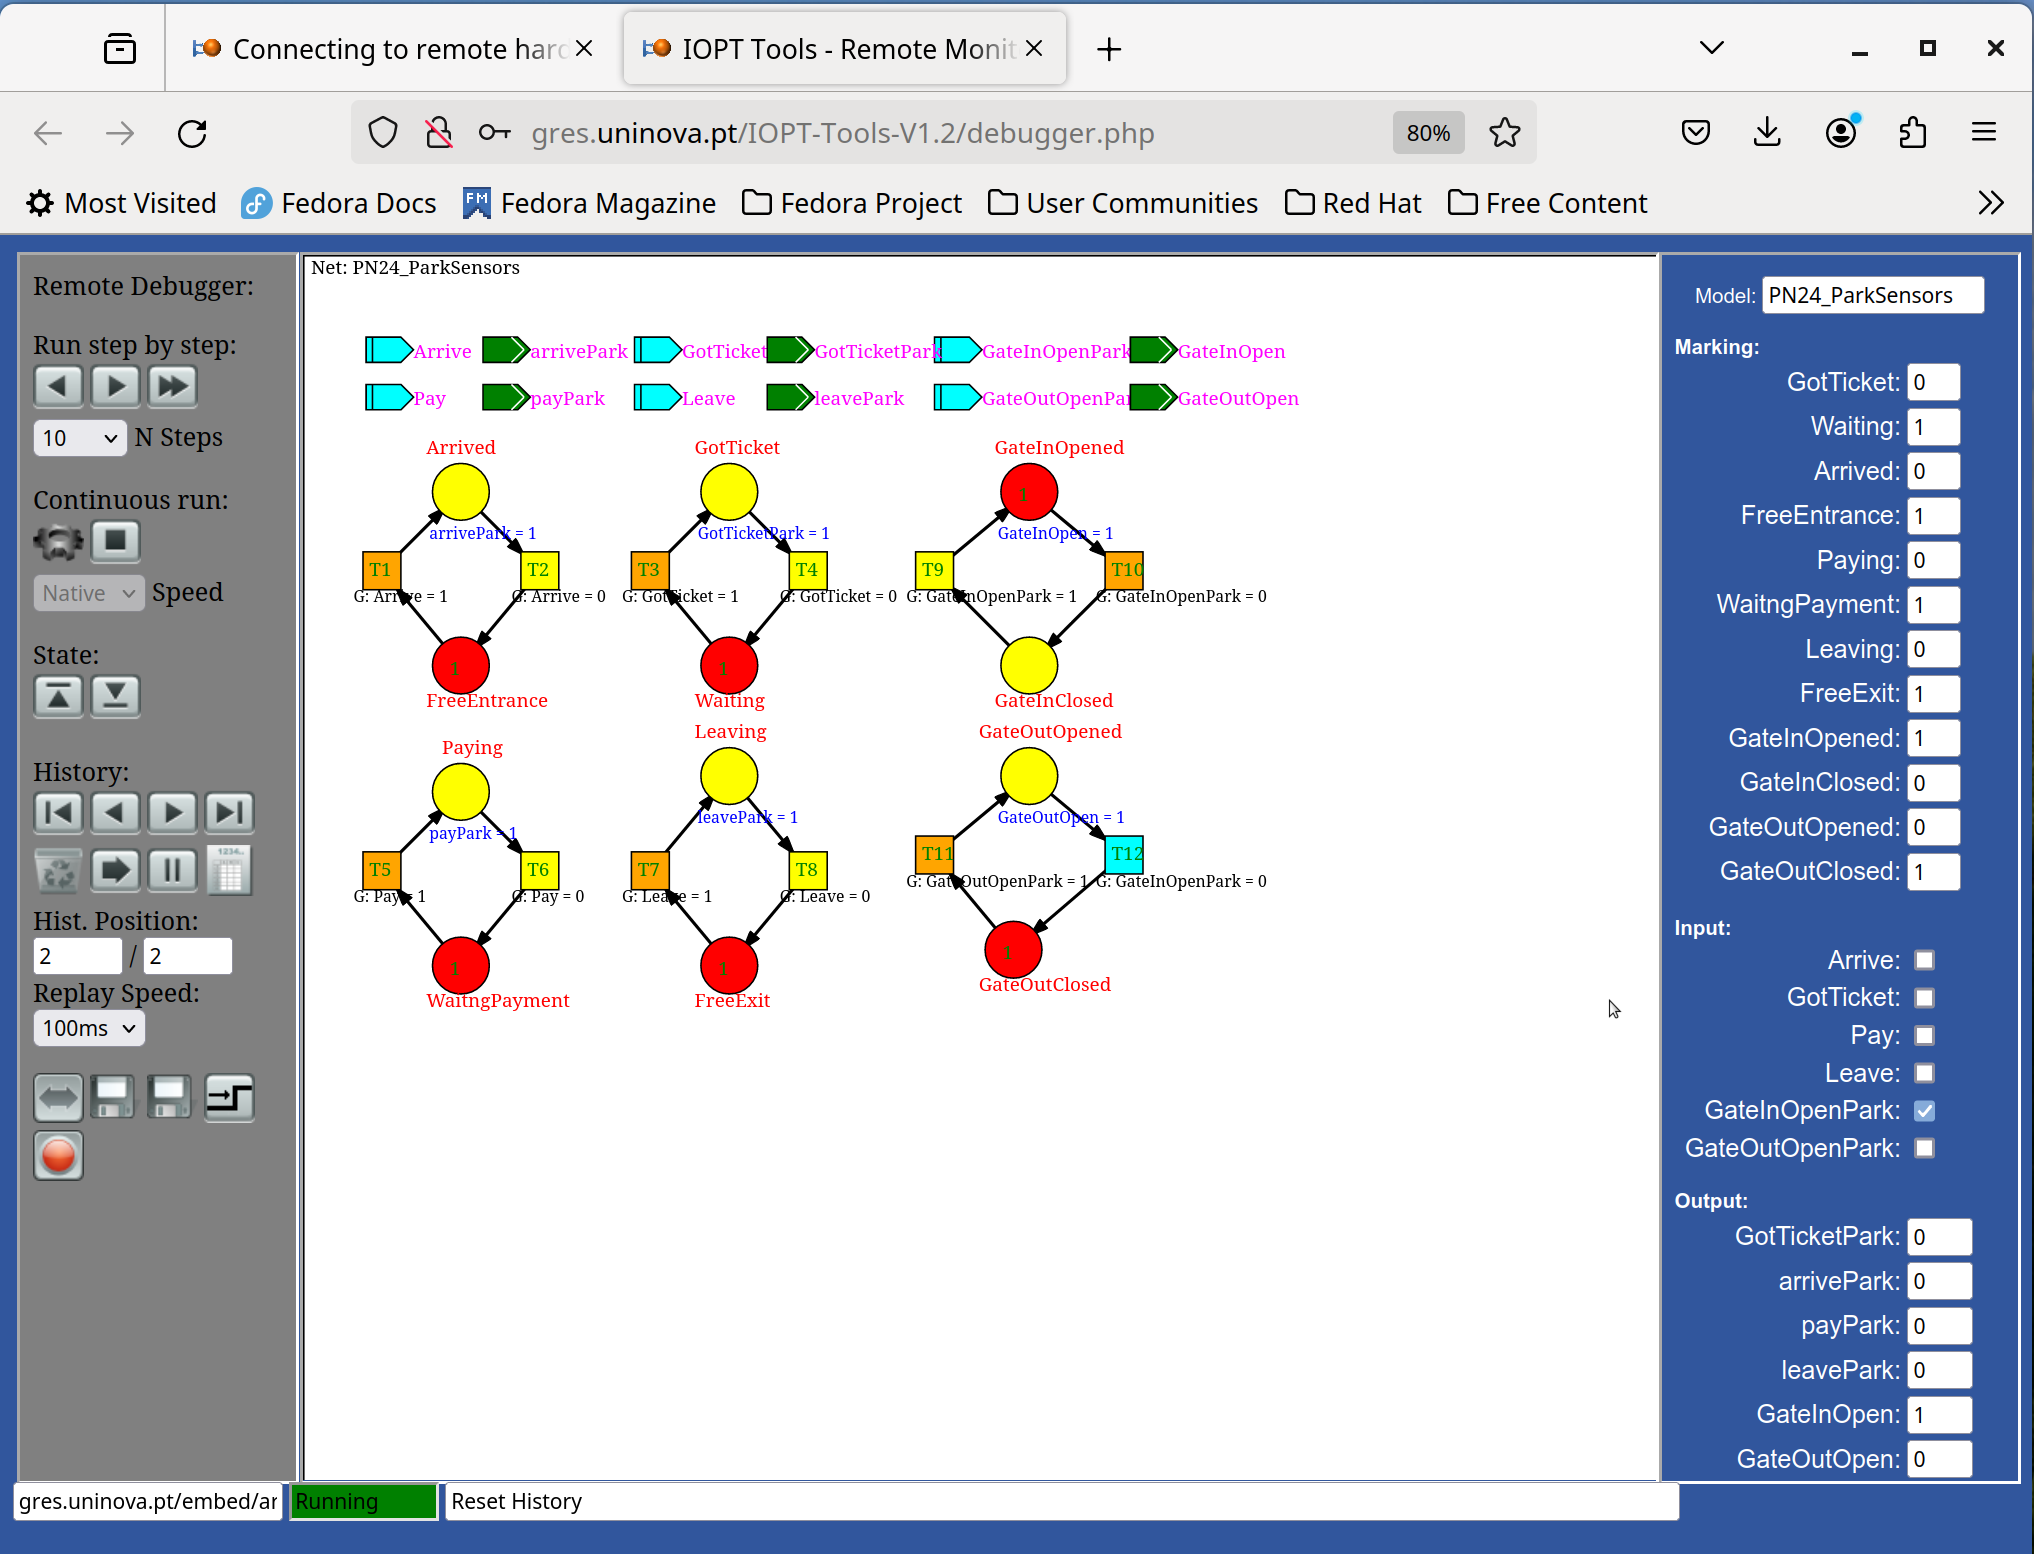Open a new browser tab
Viewport: 2034px width, 1554px height.
pyautogui.click(x=1109, y=49)
